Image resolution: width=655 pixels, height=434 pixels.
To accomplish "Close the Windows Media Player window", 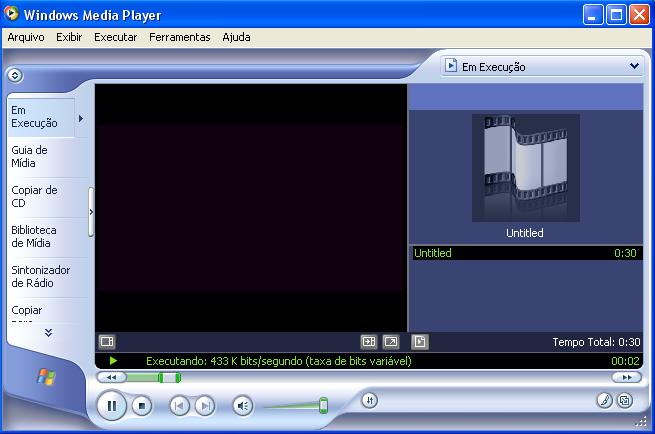I will 639,15.
